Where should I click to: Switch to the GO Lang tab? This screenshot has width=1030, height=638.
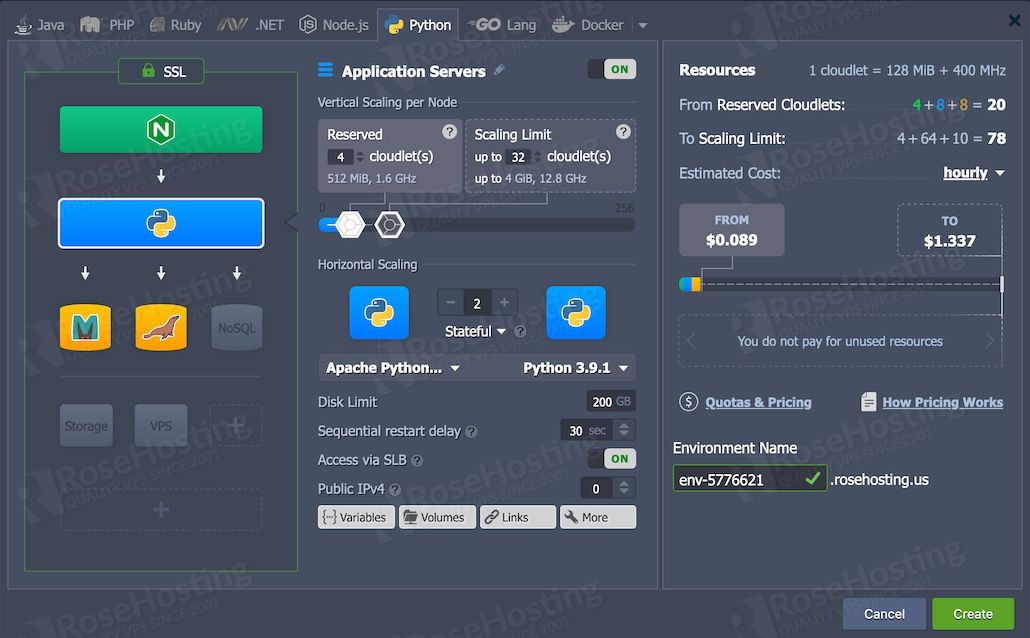tap(502, 25)
